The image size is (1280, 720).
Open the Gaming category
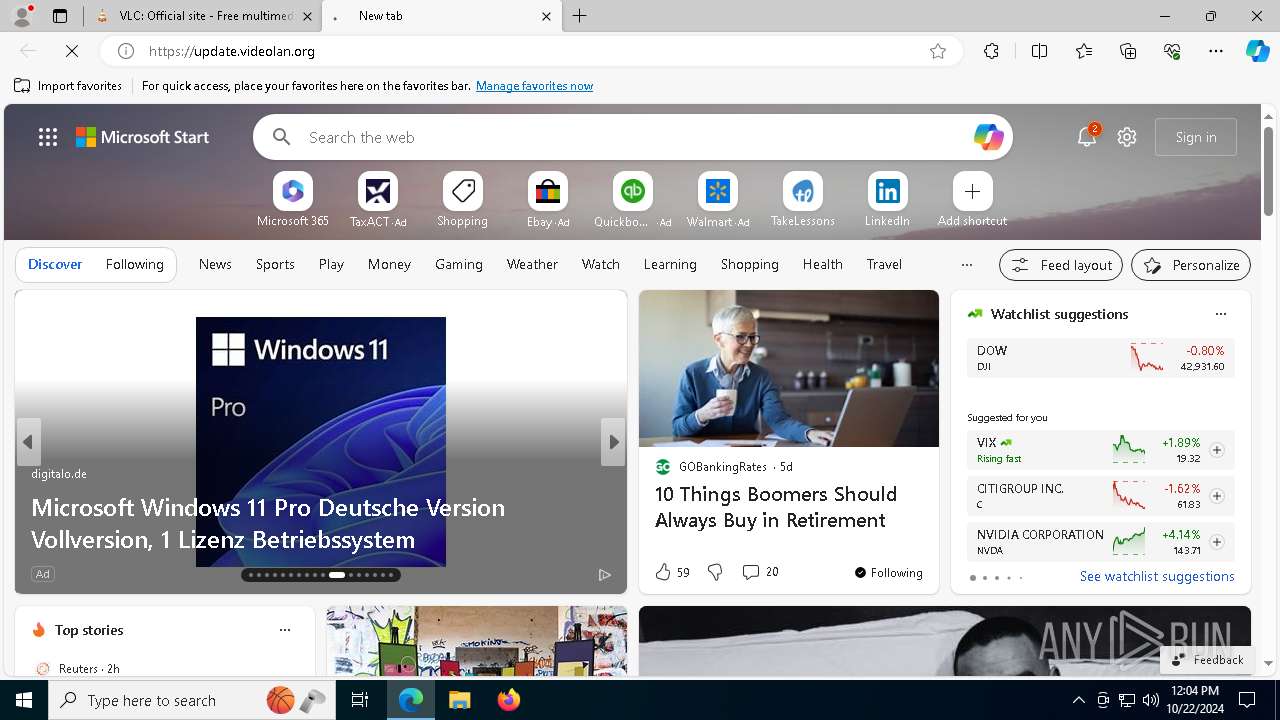click(x=459, y=264)
